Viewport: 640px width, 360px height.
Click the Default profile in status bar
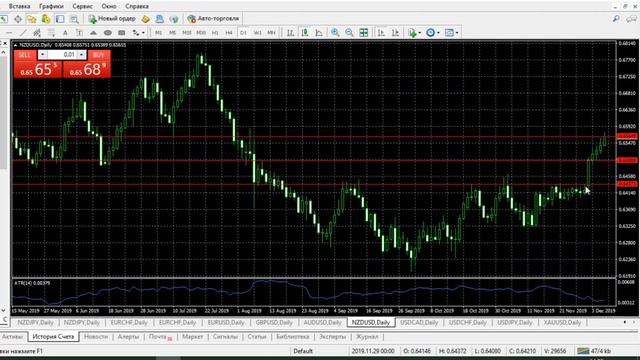click(x=302, y=351)
